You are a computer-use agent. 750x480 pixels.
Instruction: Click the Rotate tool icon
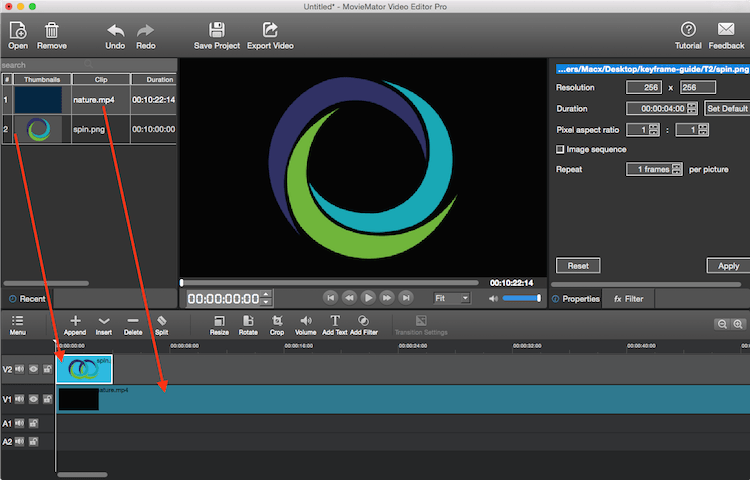point(248,321)
